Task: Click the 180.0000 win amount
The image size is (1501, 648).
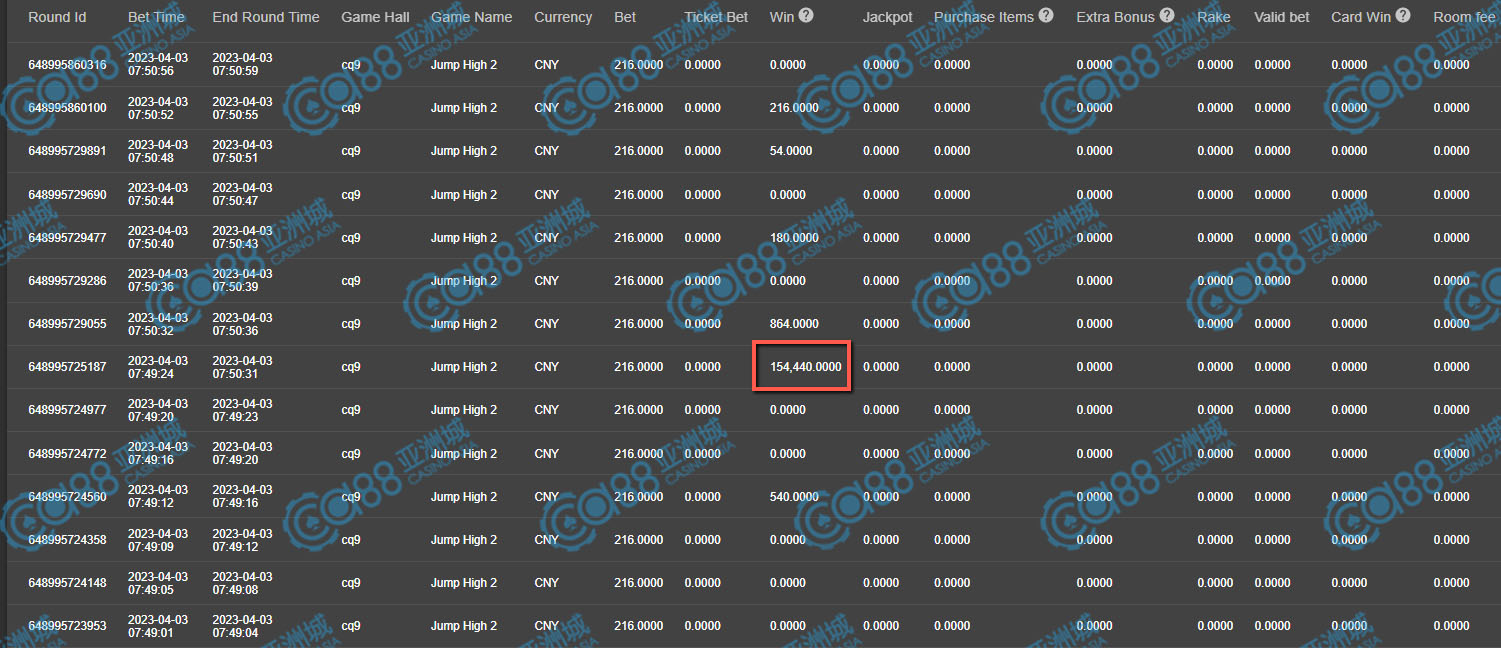Action: pos(794,238)
